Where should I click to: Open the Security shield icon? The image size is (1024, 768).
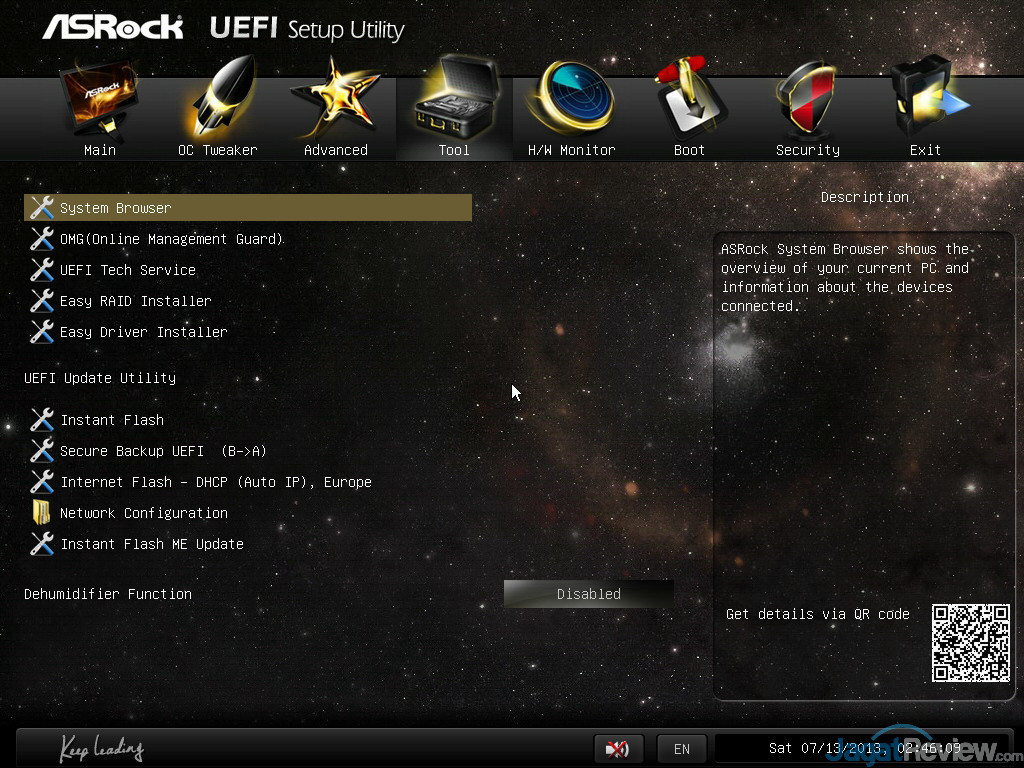[807, 98]
